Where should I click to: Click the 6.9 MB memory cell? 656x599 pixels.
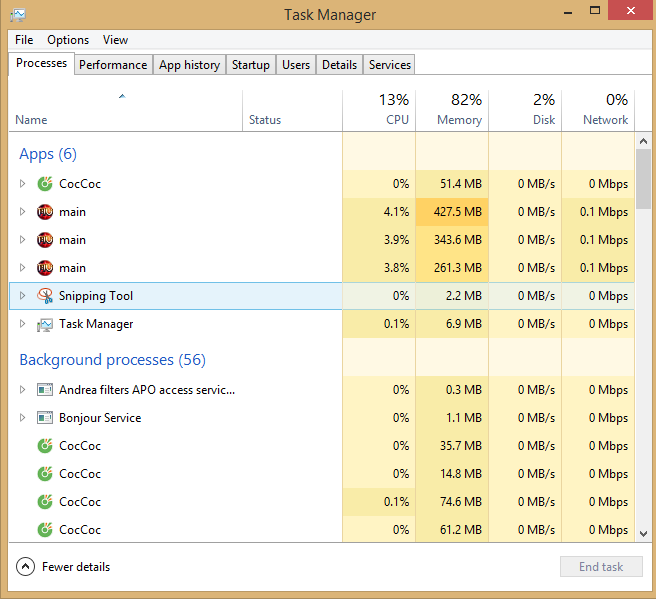click(452, 324)
